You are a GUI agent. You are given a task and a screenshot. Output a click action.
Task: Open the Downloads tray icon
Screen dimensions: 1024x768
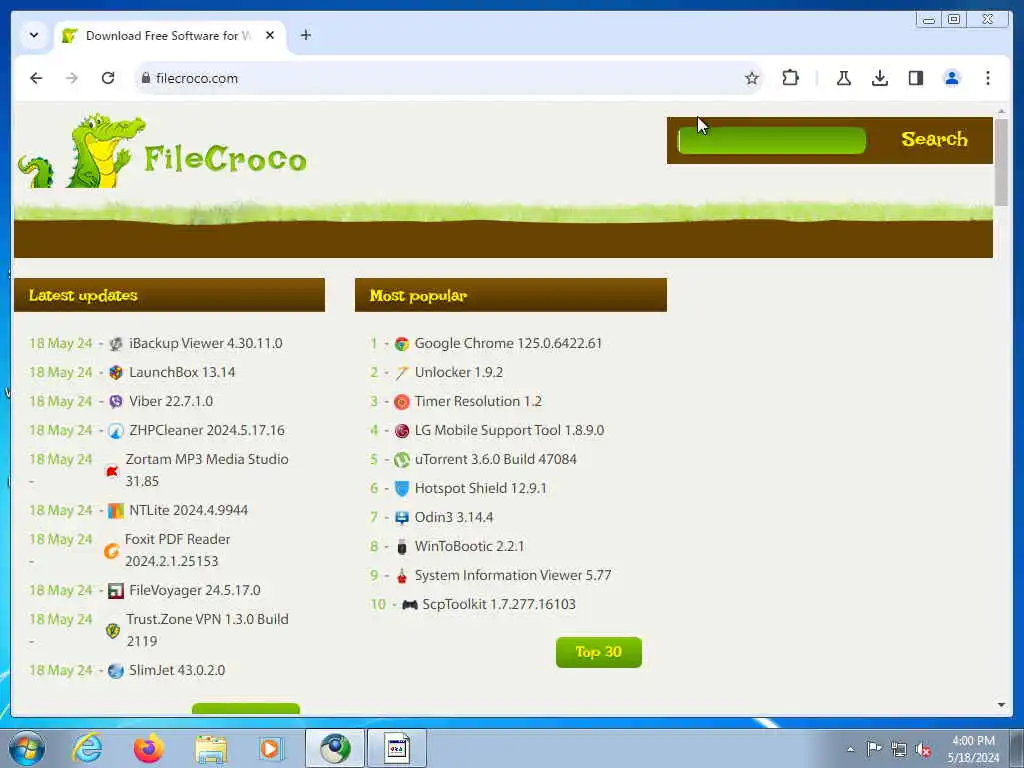[x=880, y=78]
